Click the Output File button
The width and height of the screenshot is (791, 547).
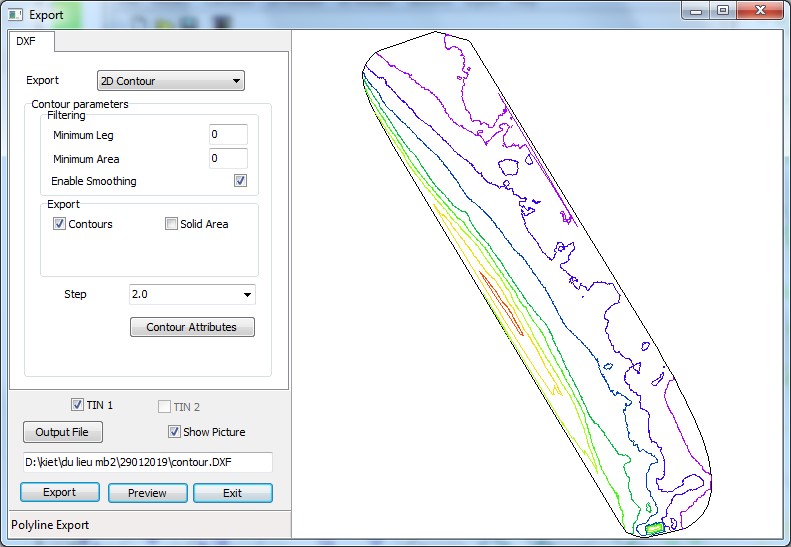pos(63,432)
